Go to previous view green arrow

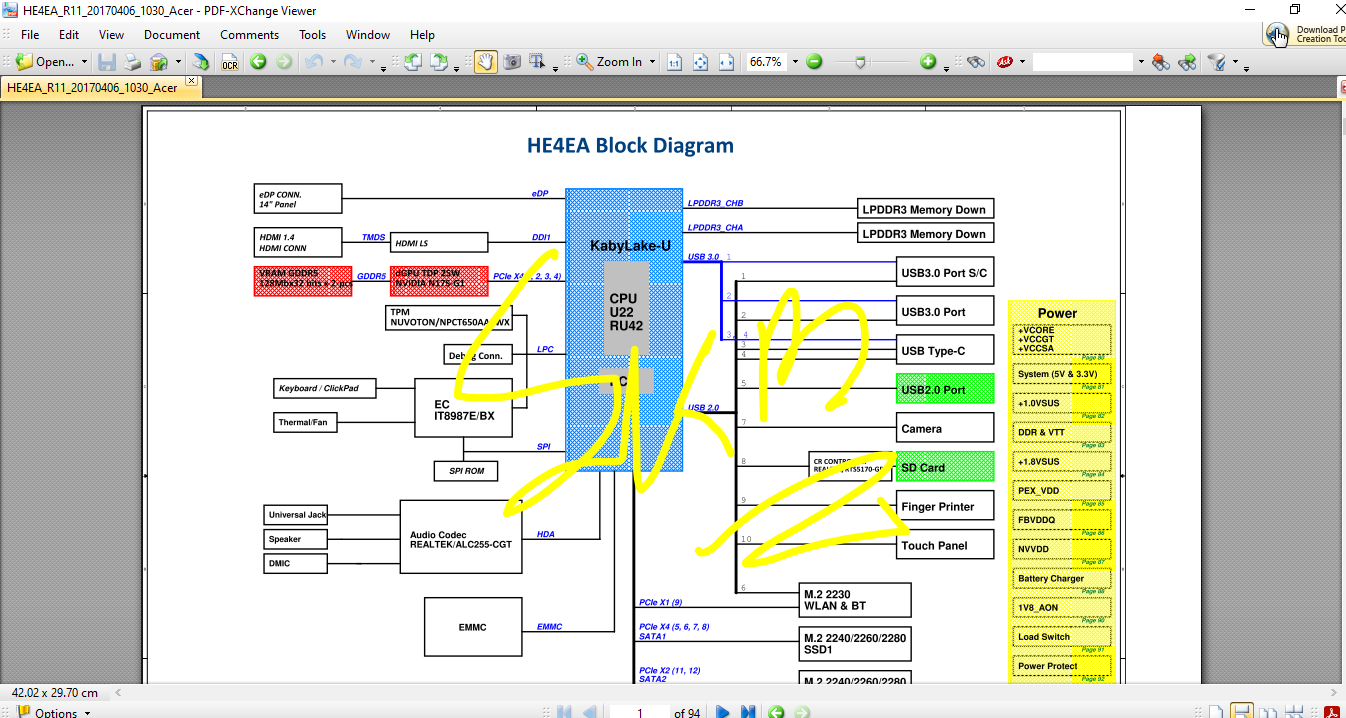coord(258,62)
